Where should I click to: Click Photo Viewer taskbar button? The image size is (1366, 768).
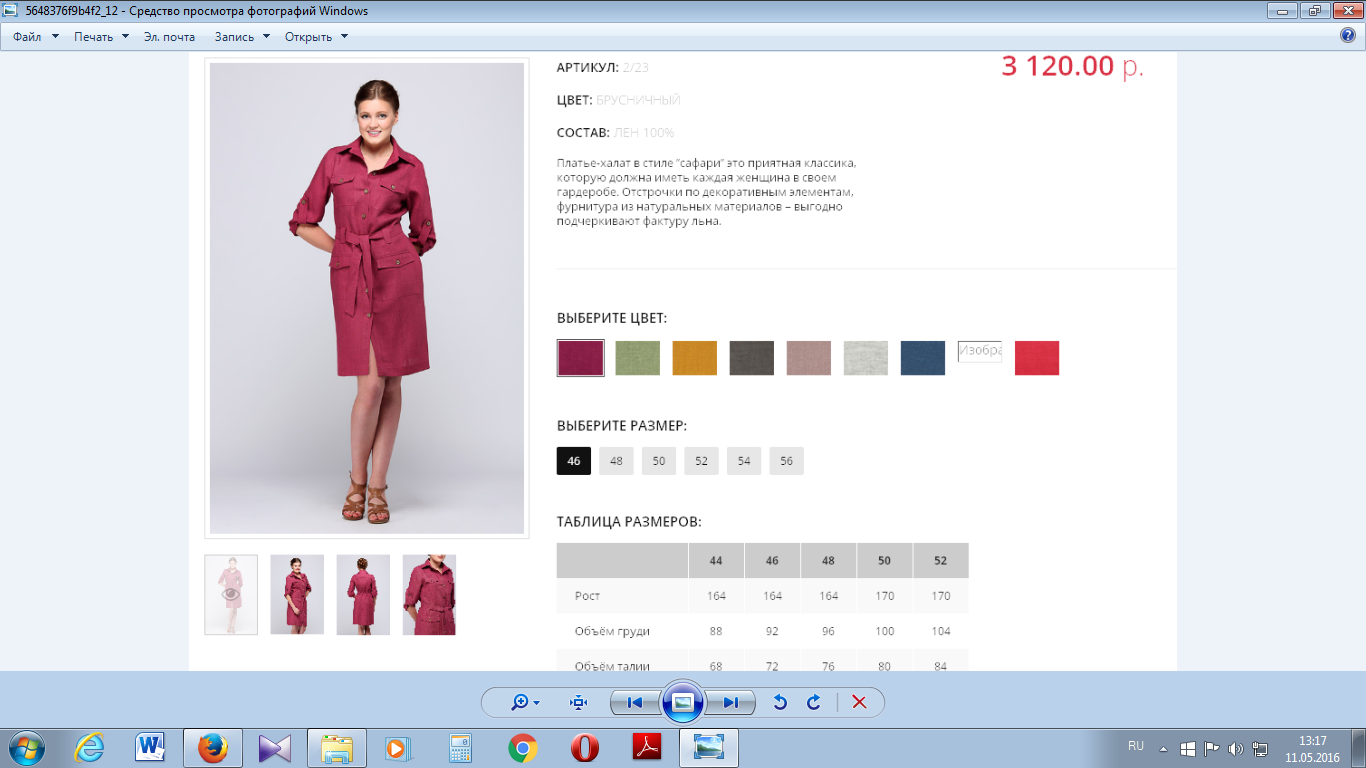tap(709, 747)
